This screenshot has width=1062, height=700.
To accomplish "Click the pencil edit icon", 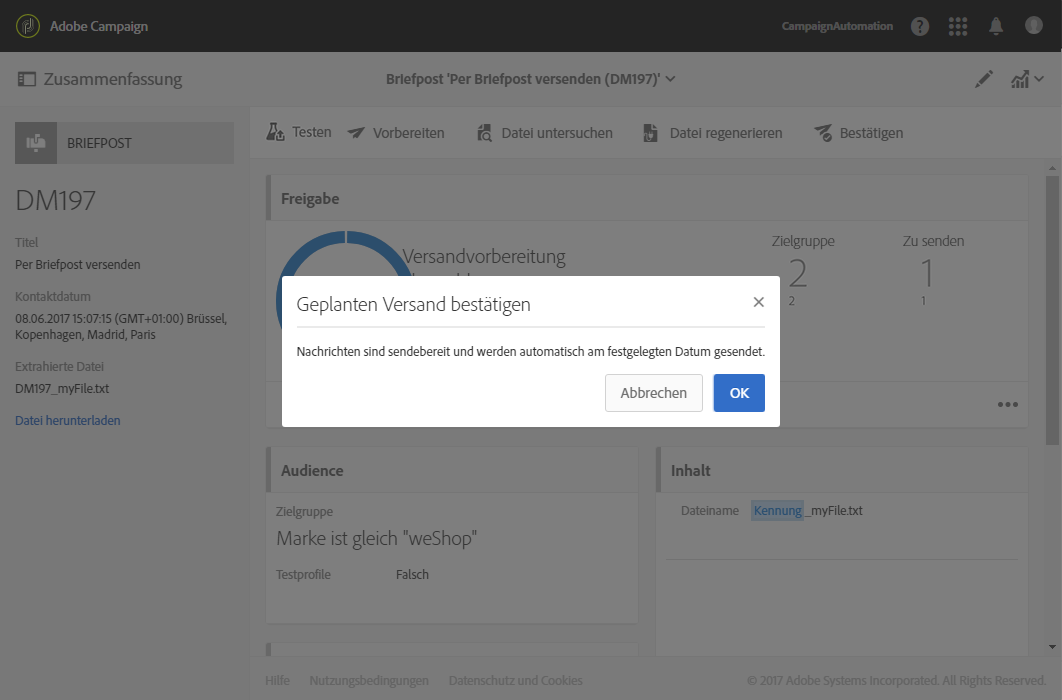I will (983, 79).
